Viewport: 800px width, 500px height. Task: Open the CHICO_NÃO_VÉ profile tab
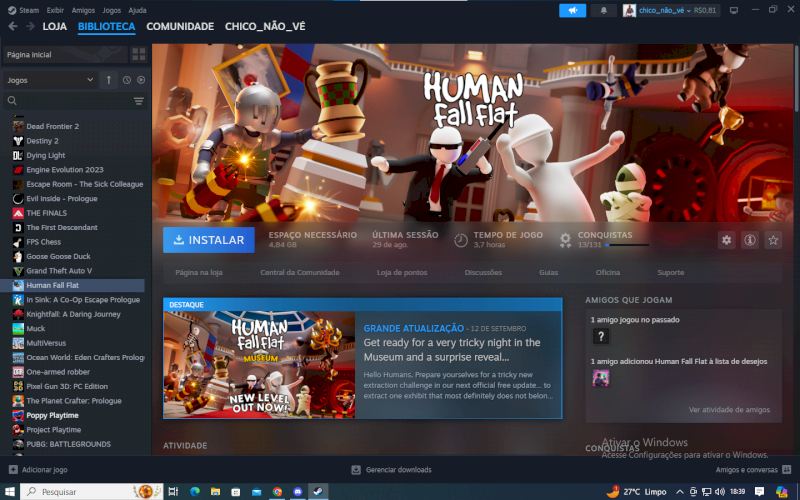(265, 27)
